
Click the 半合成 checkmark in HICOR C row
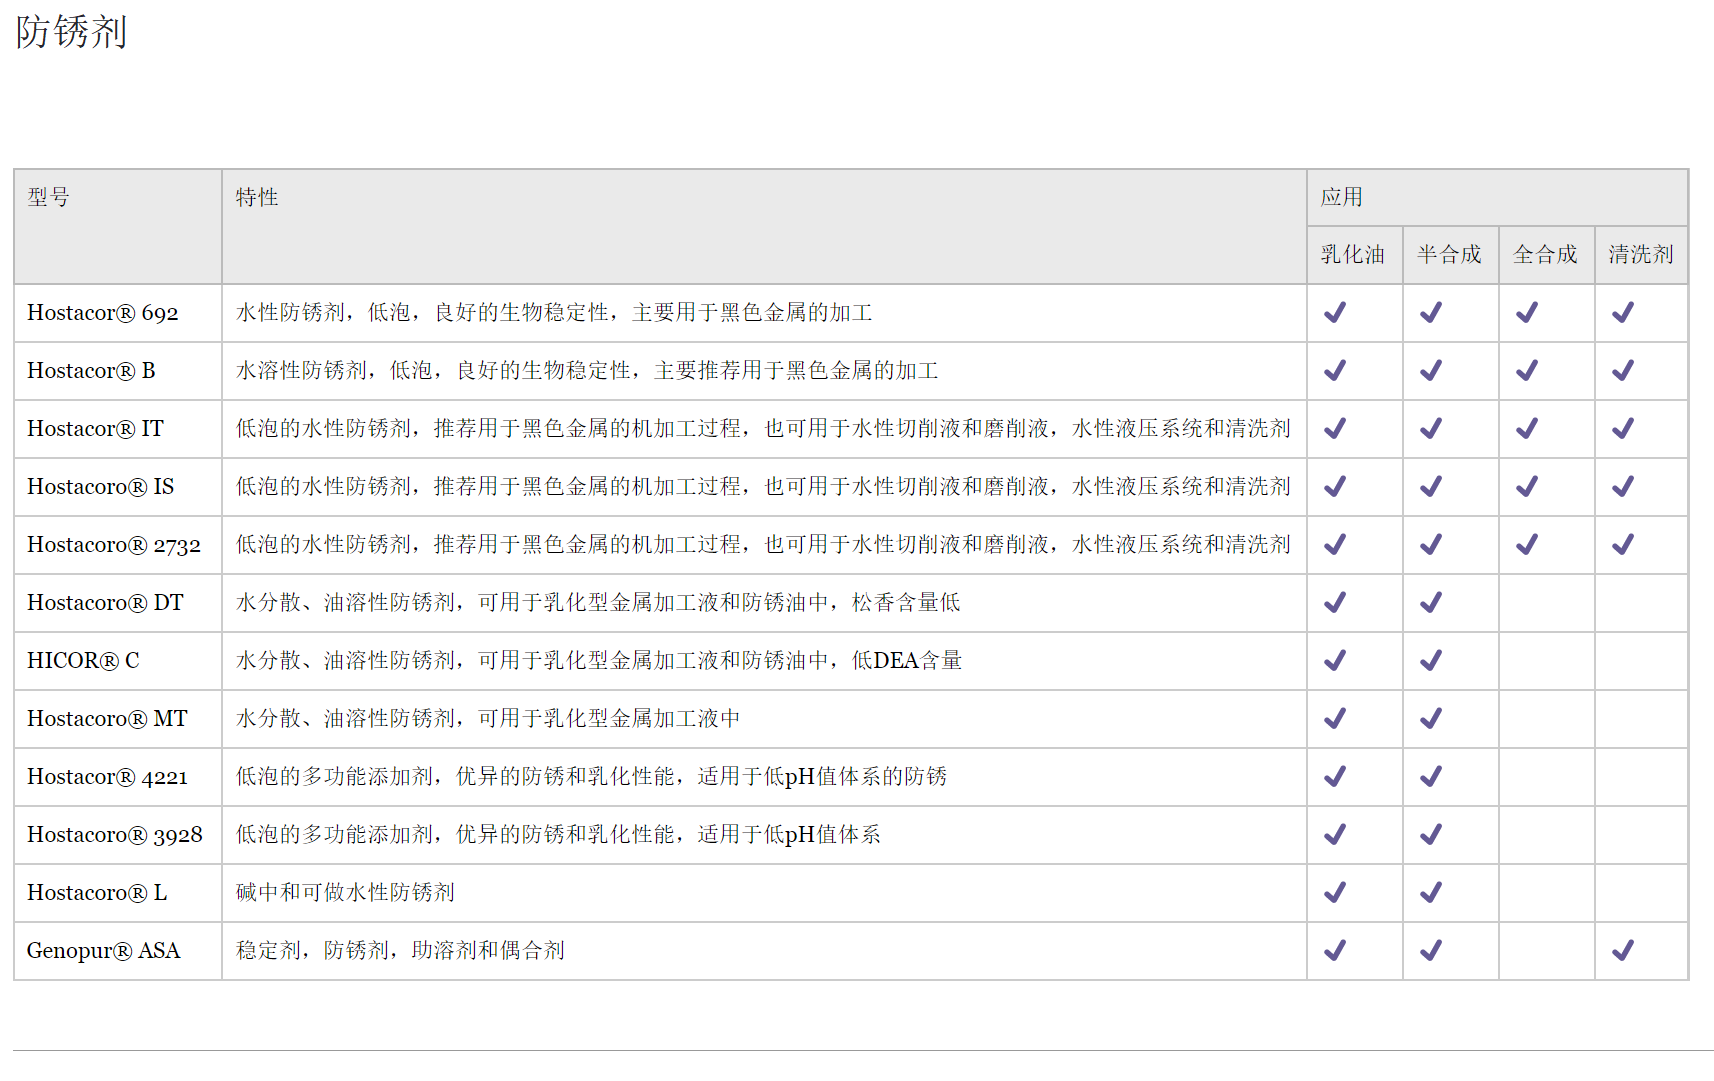click(1431, 661)
